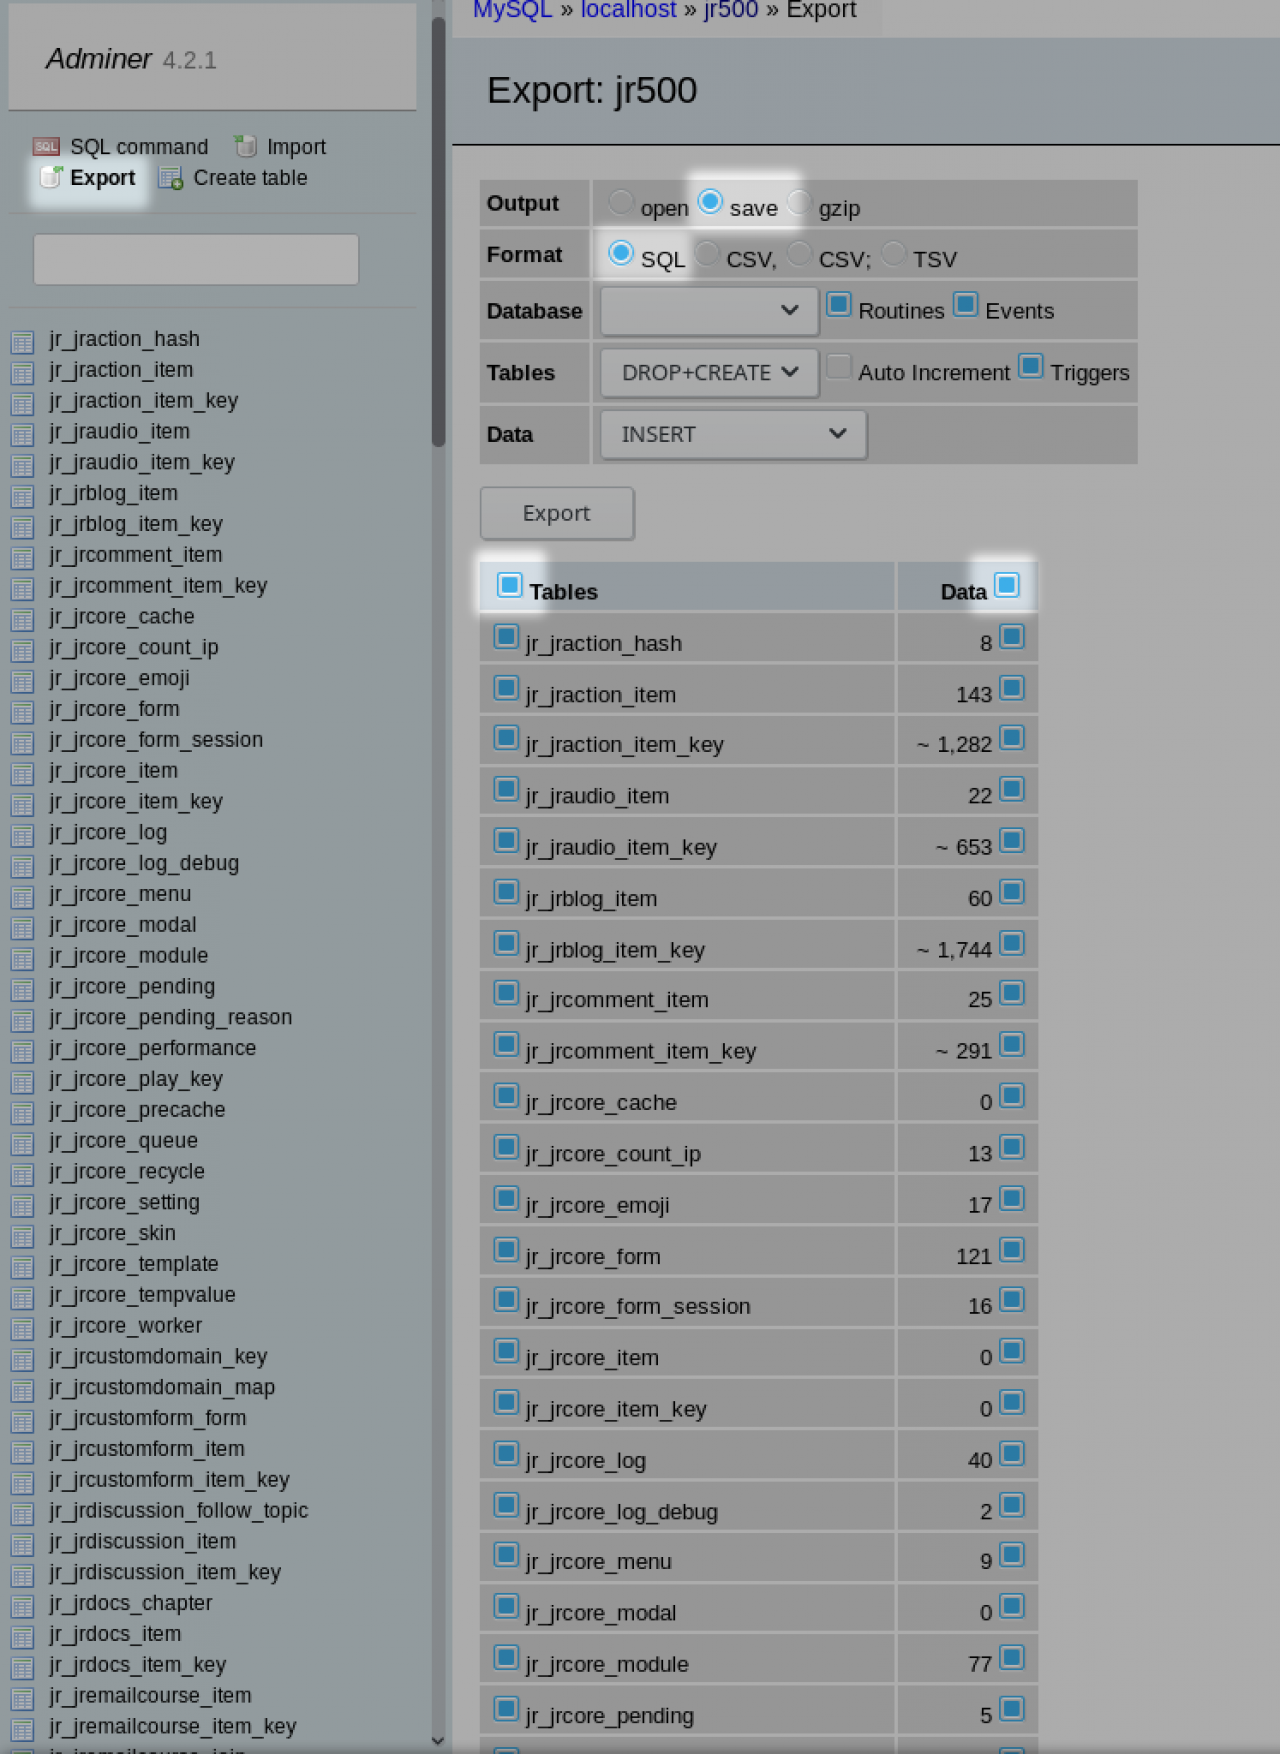
Task: Select the 'save' output radio button
Action: point(710,202)
